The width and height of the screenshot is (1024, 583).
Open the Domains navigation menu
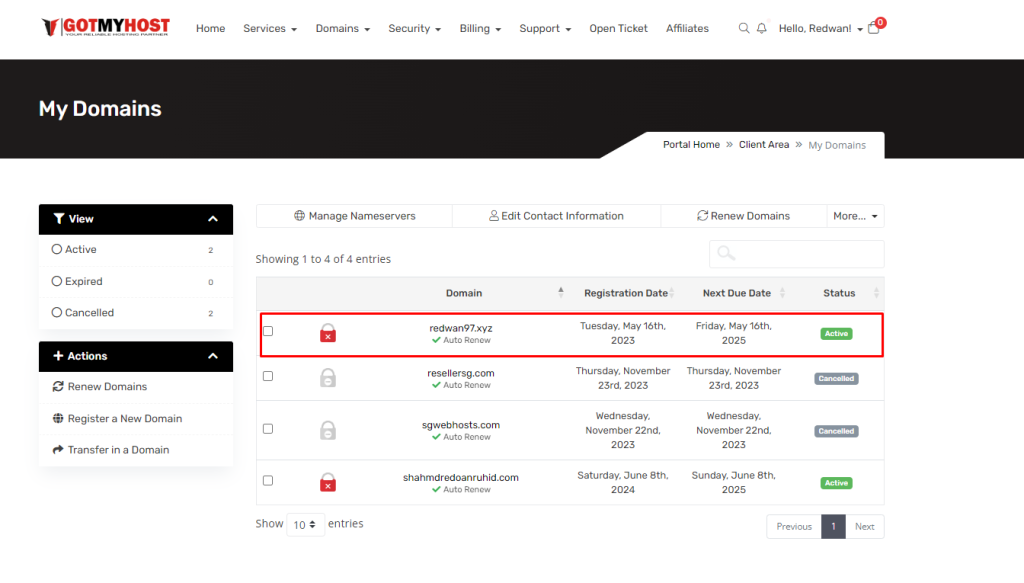343,29
